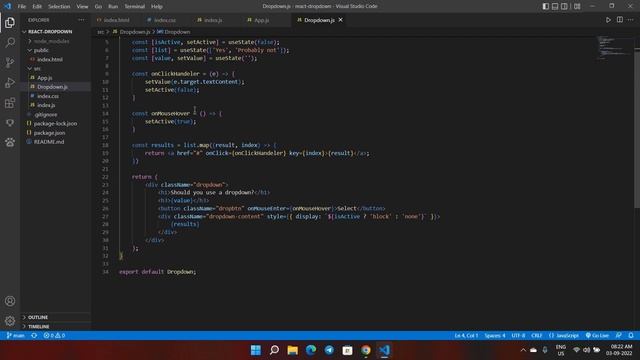Toggle primary side bar layout icon
This screenshot has height=360, width=640.
(546, 6)
